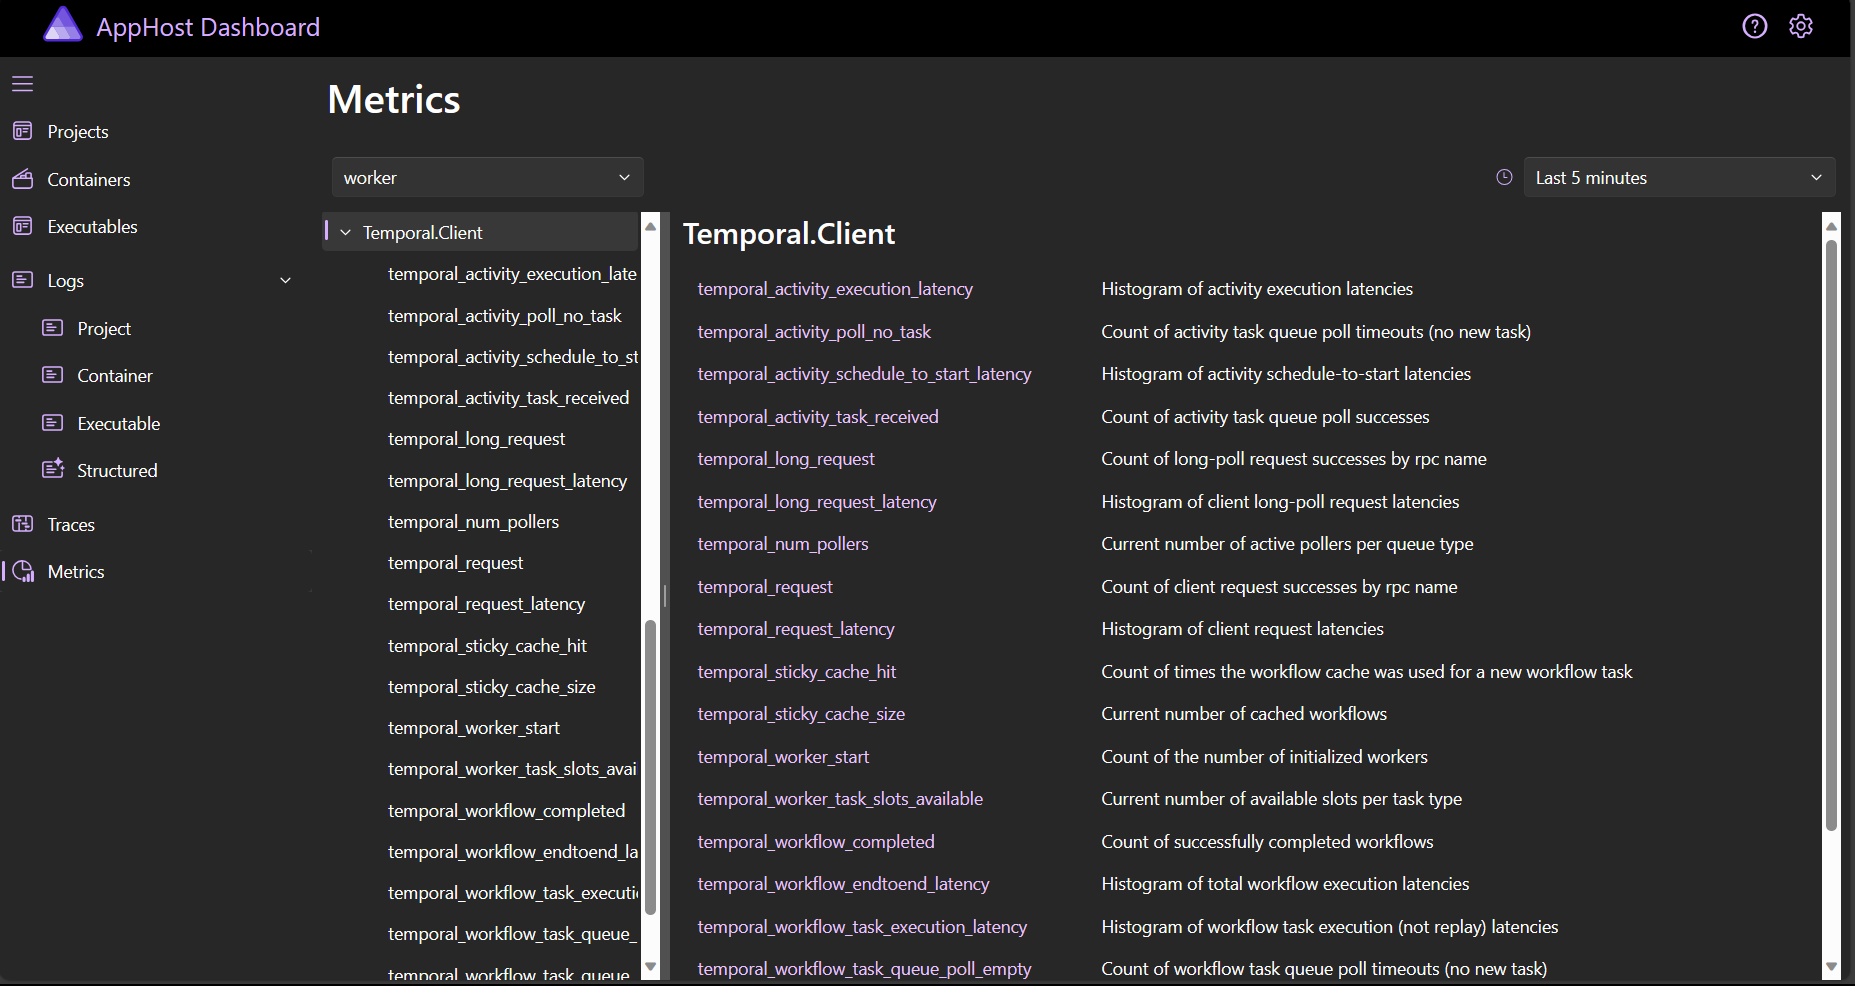This screenshot has width=1855, height=986.
Task: Click the Structured logs sparkle icon
Action: (x=53, y=469)
